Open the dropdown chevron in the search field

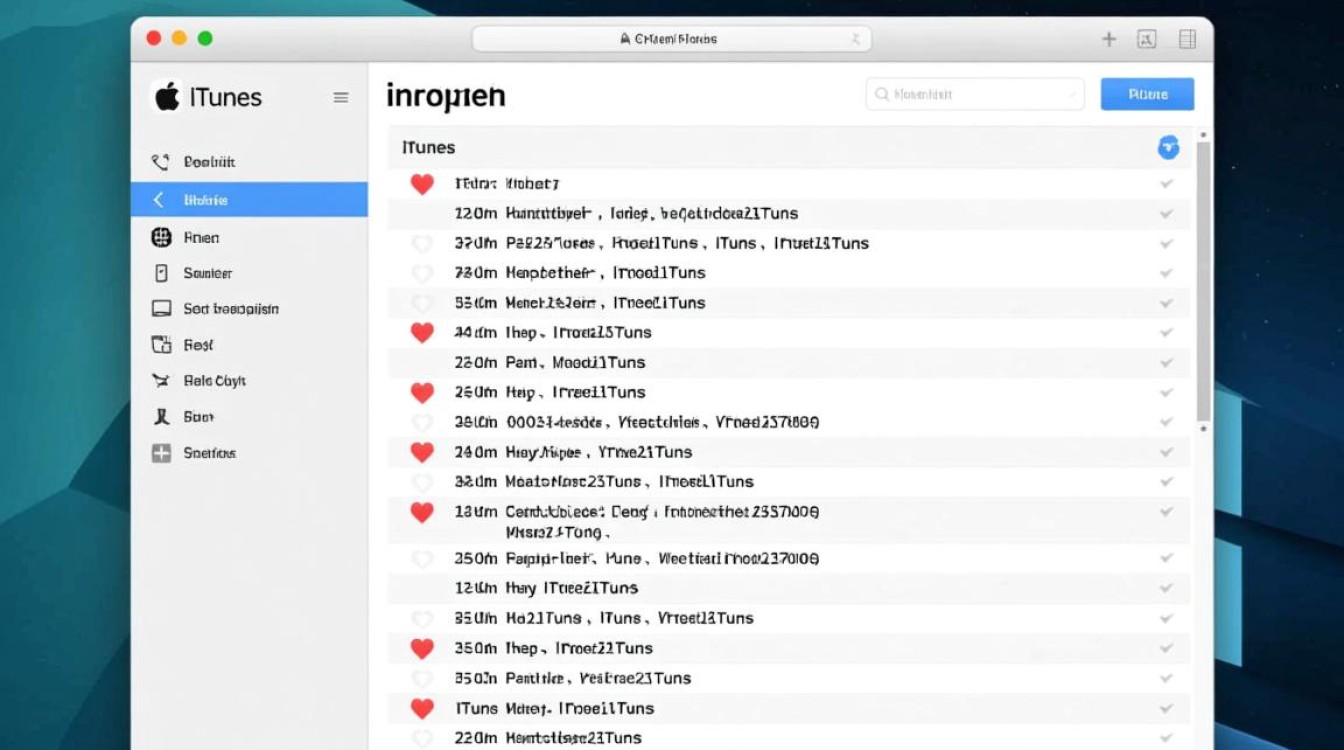click(x=1072, y=95)
